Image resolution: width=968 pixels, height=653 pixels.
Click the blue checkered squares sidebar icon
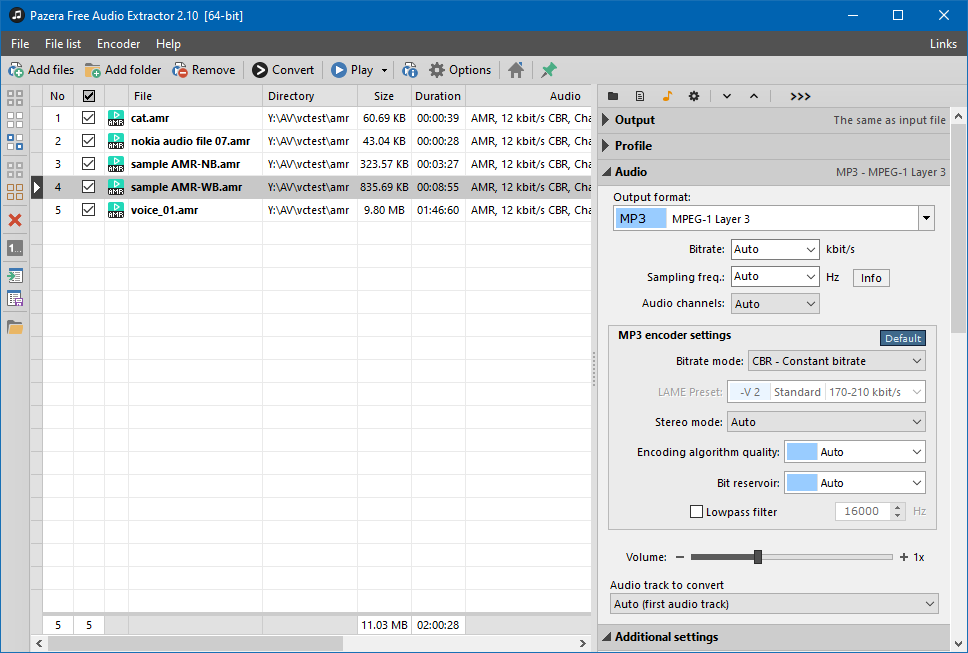tap(15, 142)
